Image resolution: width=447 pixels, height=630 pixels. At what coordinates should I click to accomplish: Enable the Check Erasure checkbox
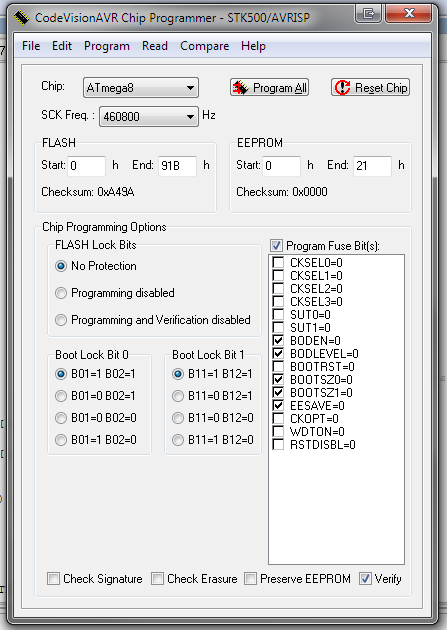tap(157, 579)
